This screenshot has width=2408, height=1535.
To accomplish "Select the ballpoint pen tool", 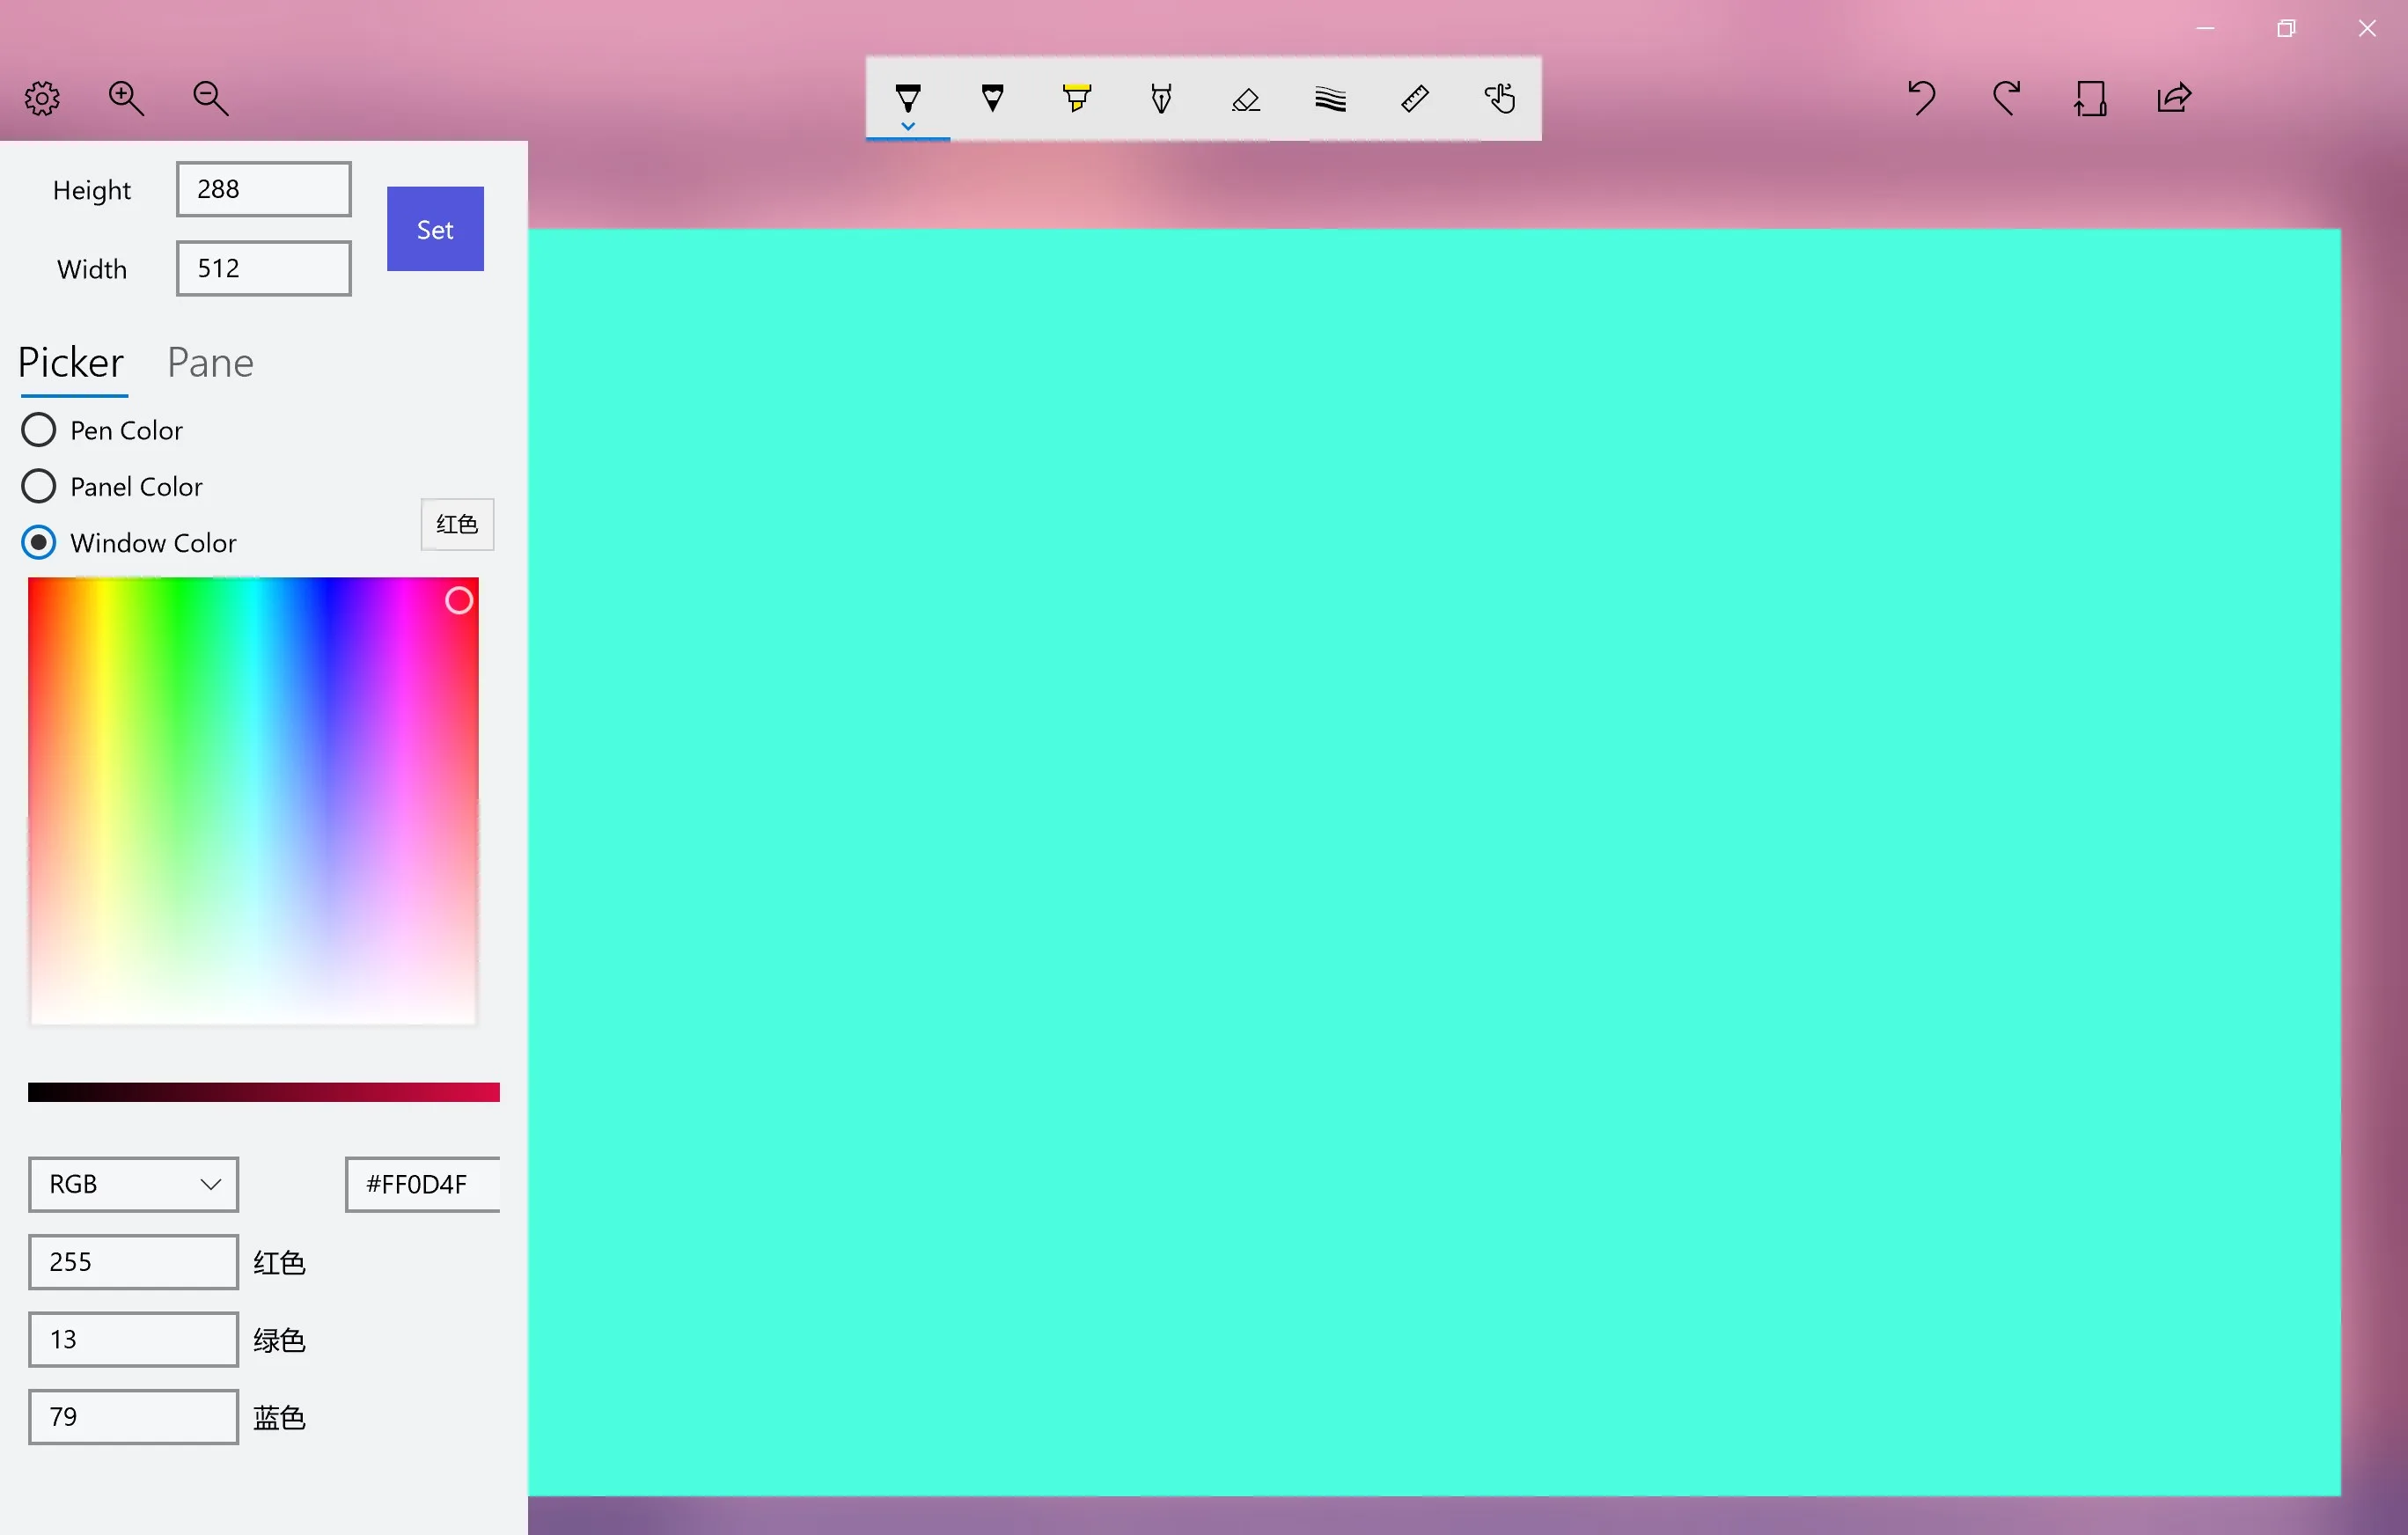I will (907, 97).
